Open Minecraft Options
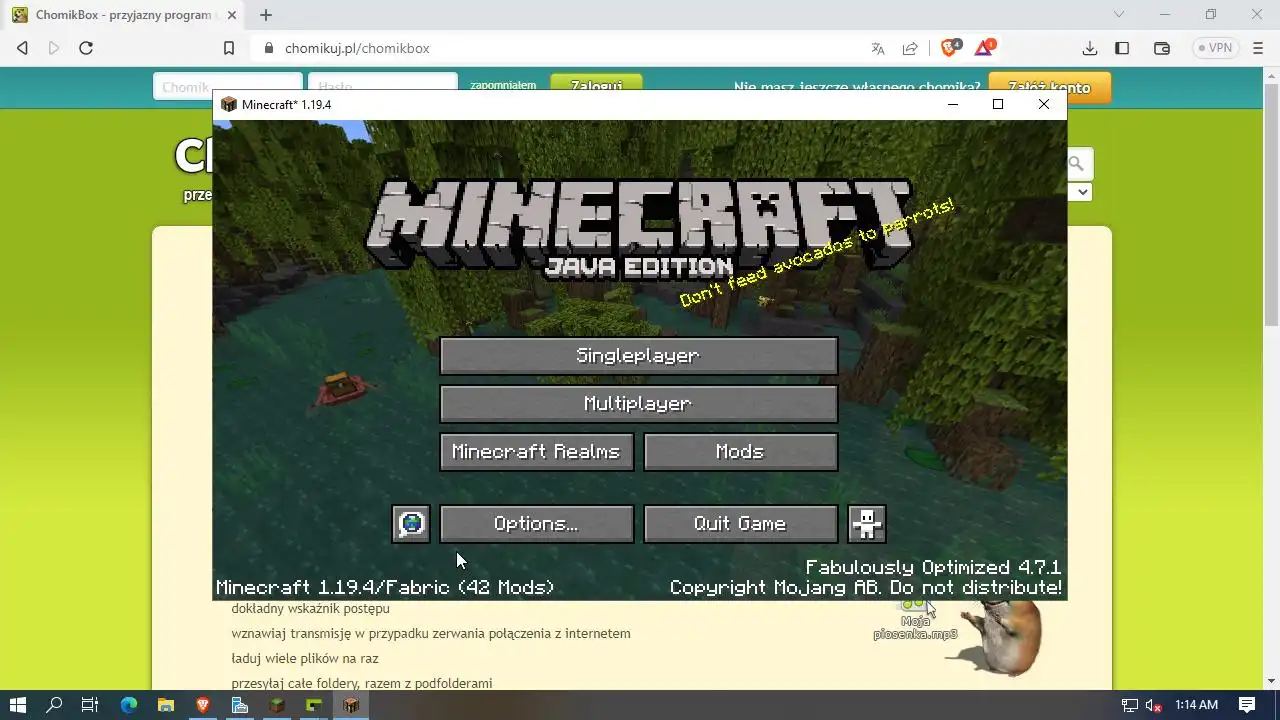 [x=536, y=524]
